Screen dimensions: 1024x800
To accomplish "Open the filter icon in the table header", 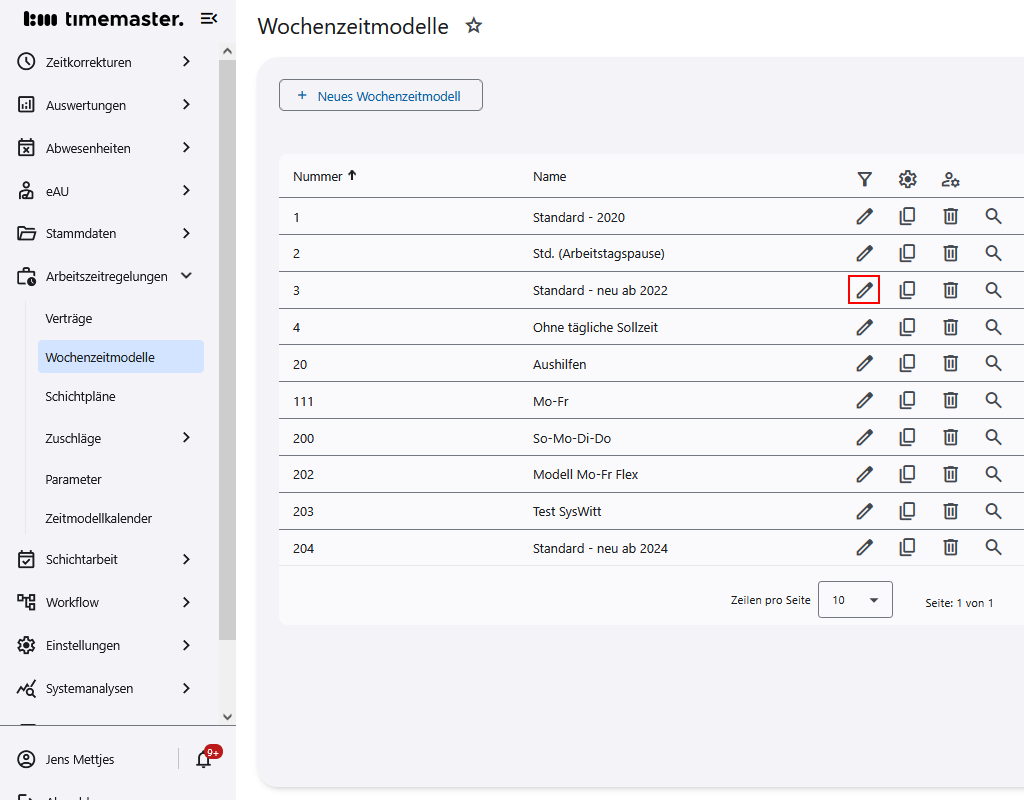I will tap(864, 179).
